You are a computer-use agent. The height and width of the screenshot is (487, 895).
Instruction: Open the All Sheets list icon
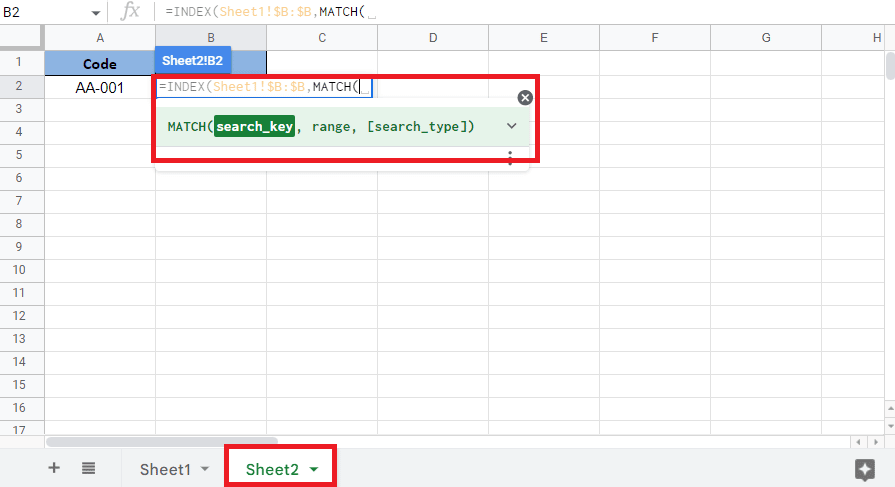click(88, 468)
